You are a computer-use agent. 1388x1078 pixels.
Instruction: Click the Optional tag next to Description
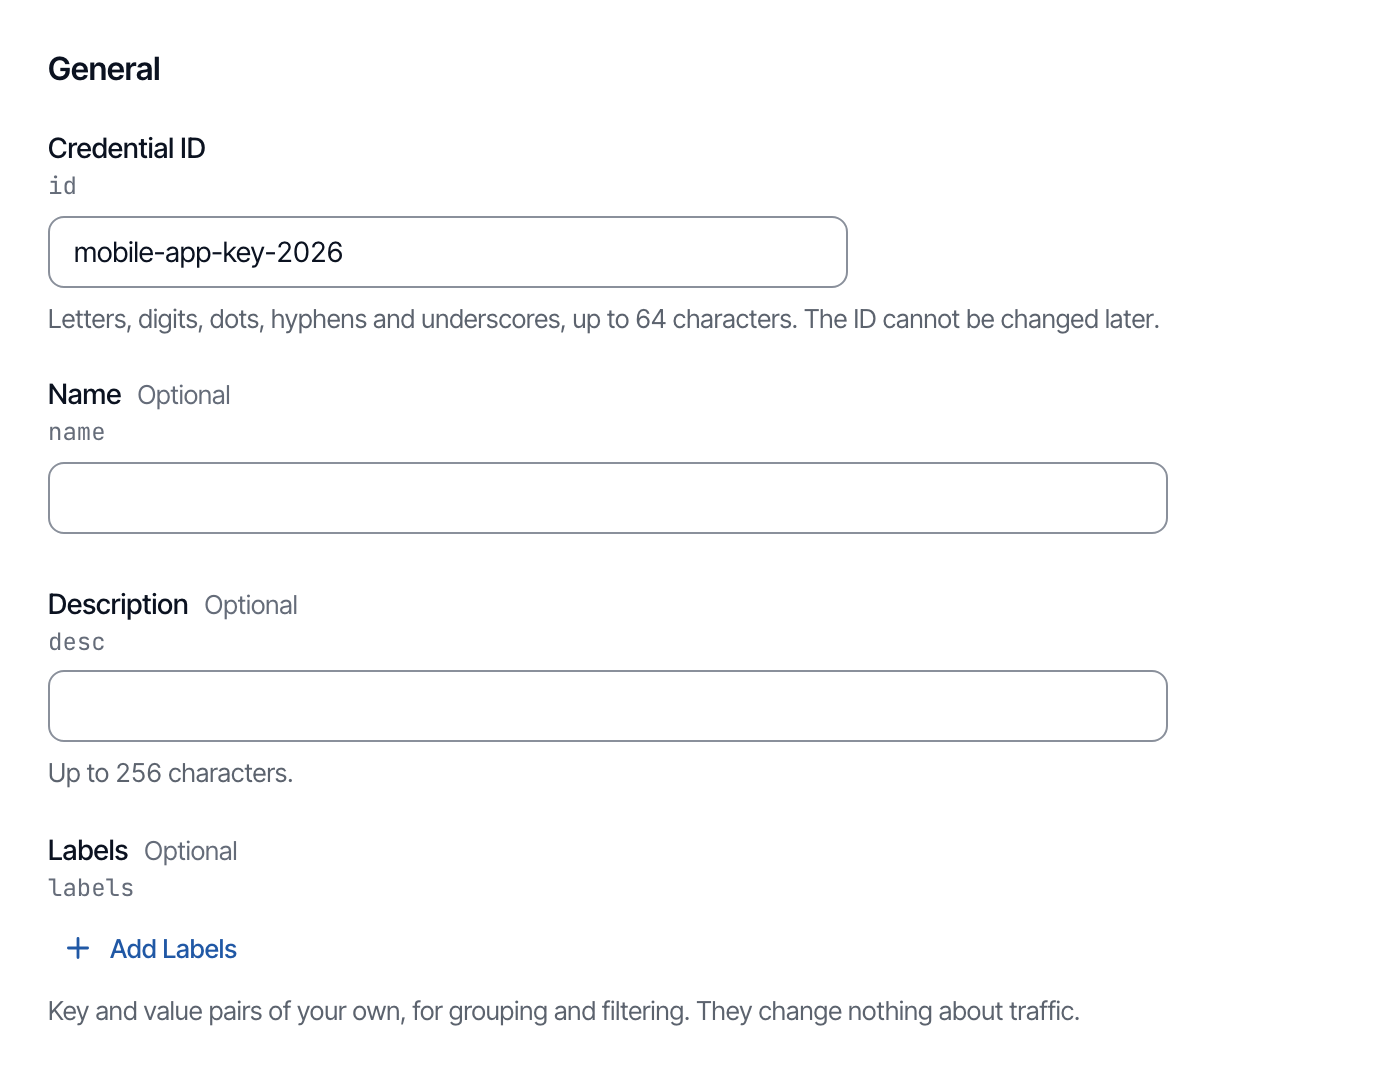[x=251, y=605]
